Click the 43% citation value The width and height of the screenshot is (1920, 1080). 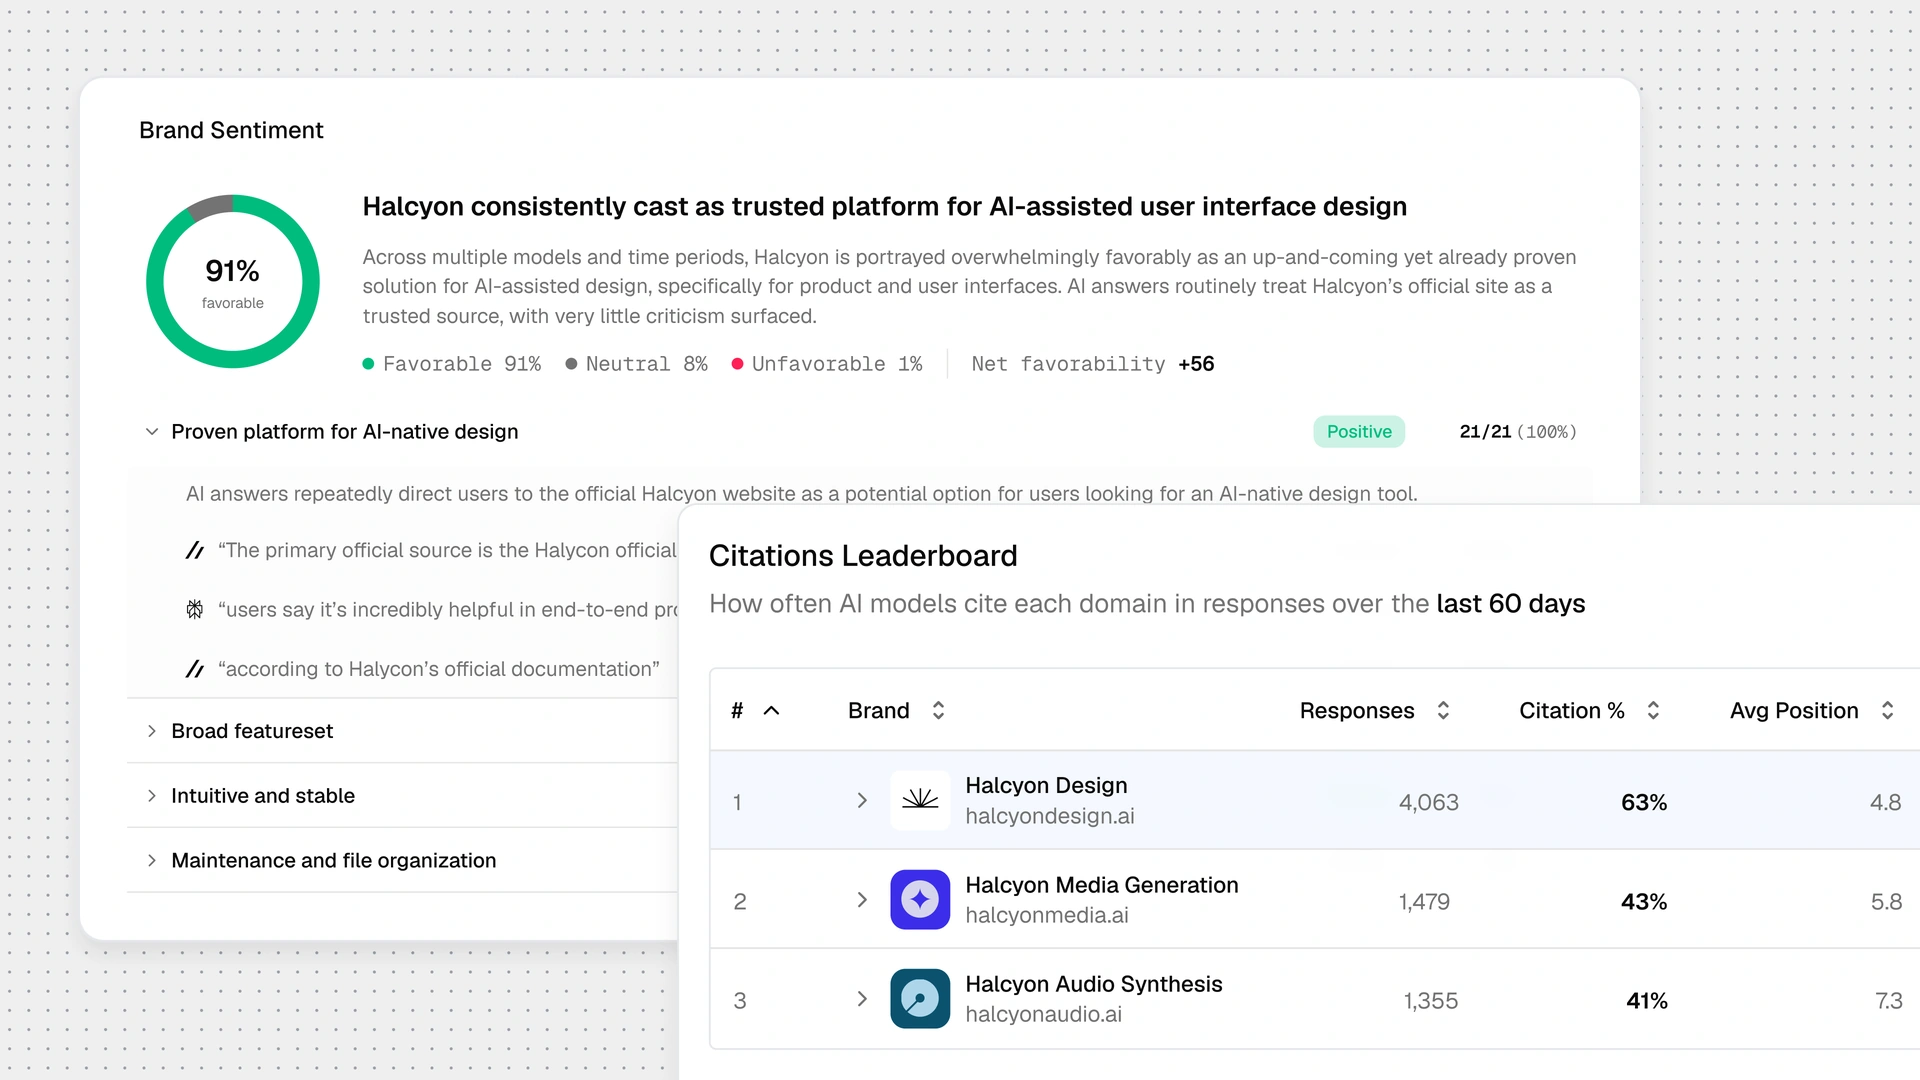[x=1644, y=902]
